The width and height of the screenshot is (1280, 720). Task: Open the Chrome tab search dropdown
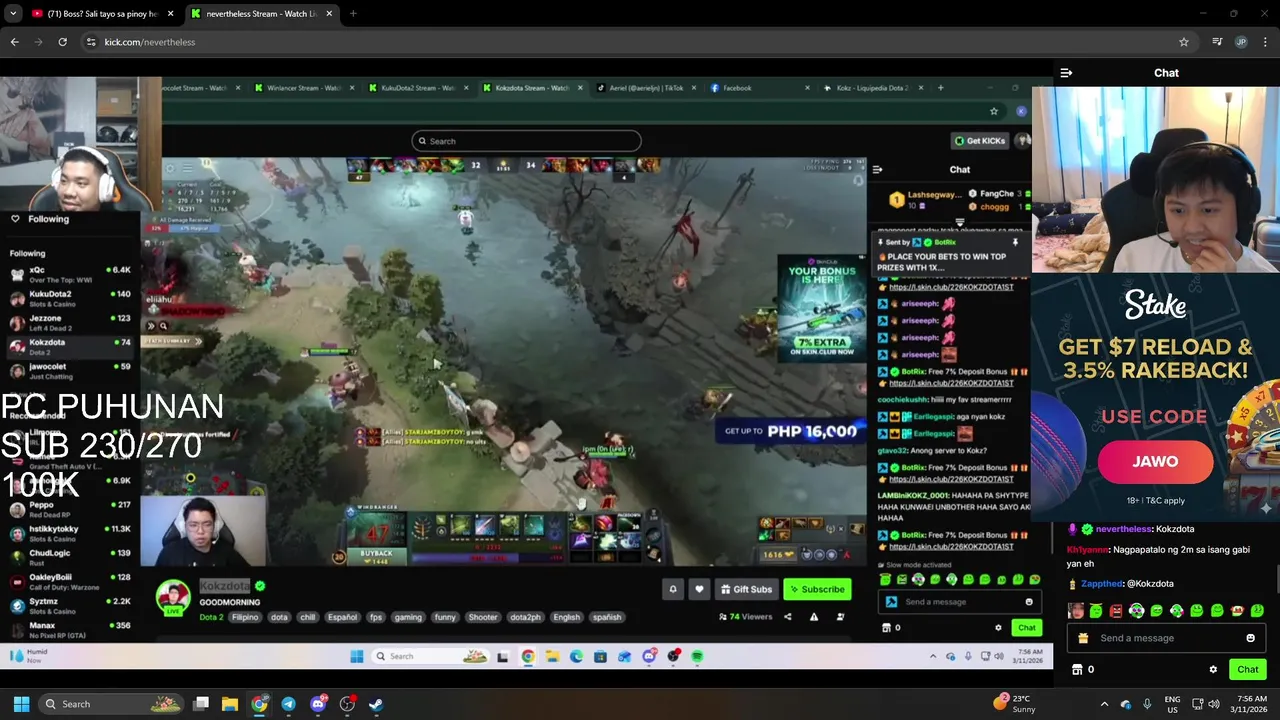[x=13, y=14]
